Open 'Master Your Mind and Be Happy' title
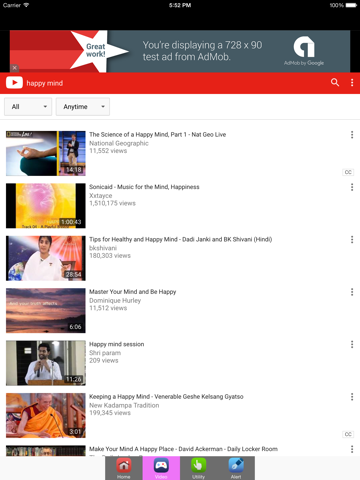This screenshot has width=360, height=480. tap(132, 292)
